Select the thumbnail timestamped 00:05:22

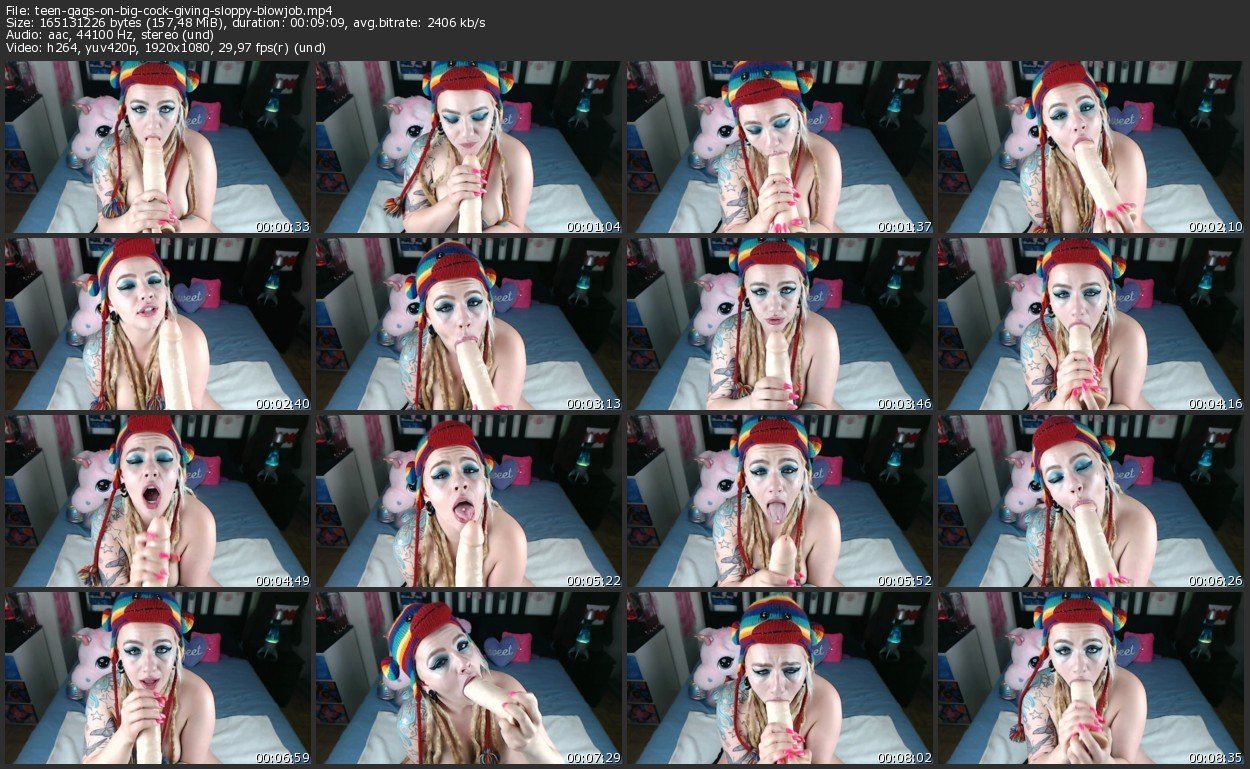[x=469, y=501]
